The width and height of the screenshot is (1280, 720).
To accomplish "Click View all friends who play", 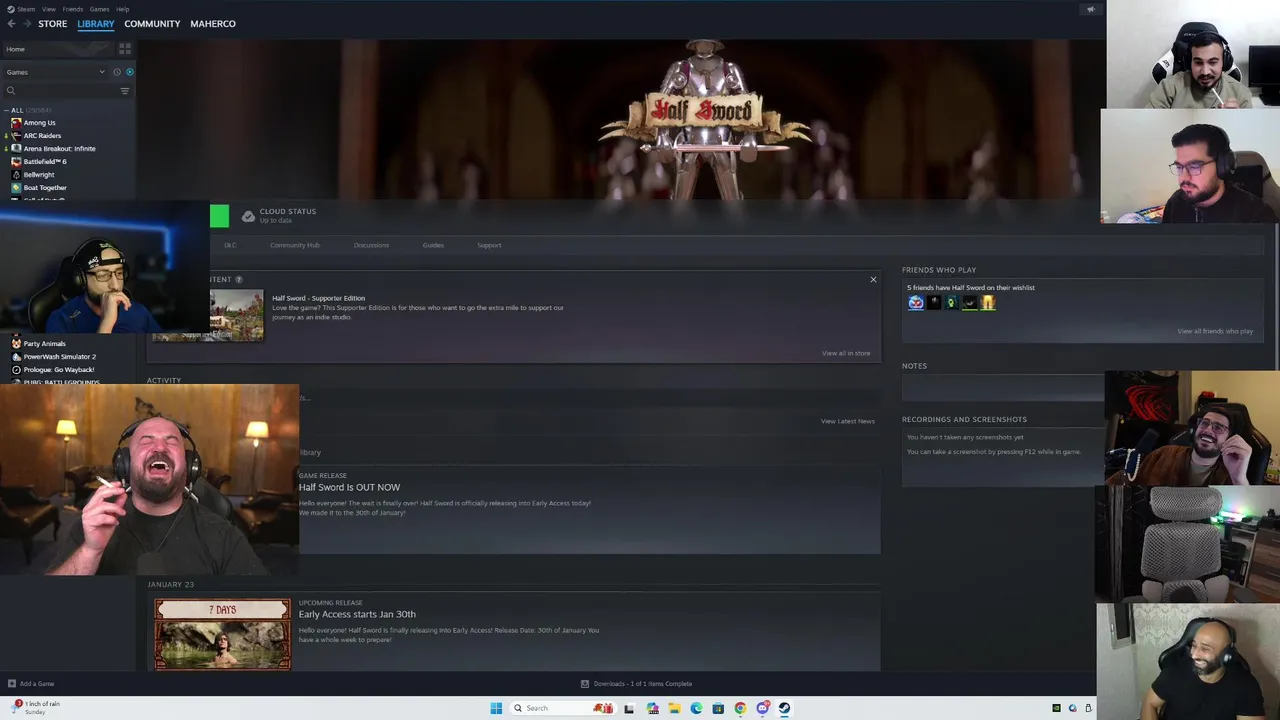I will [1215, 331].
